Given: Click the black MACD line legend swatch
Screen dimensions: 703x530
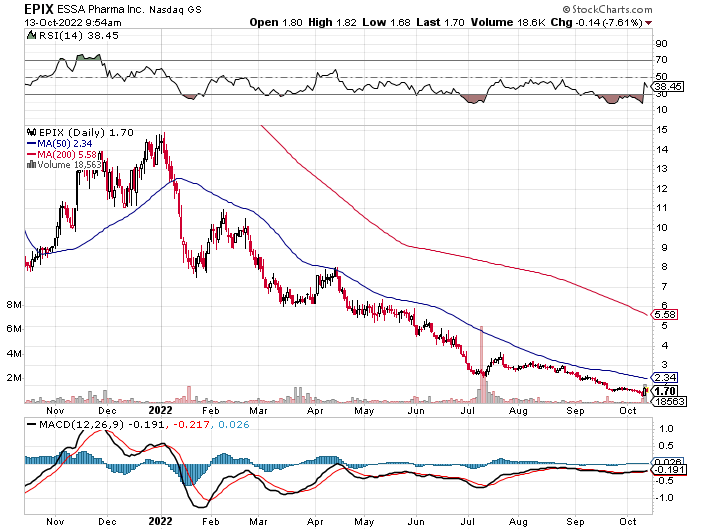Looking at the screenshot, I should 31,424.
